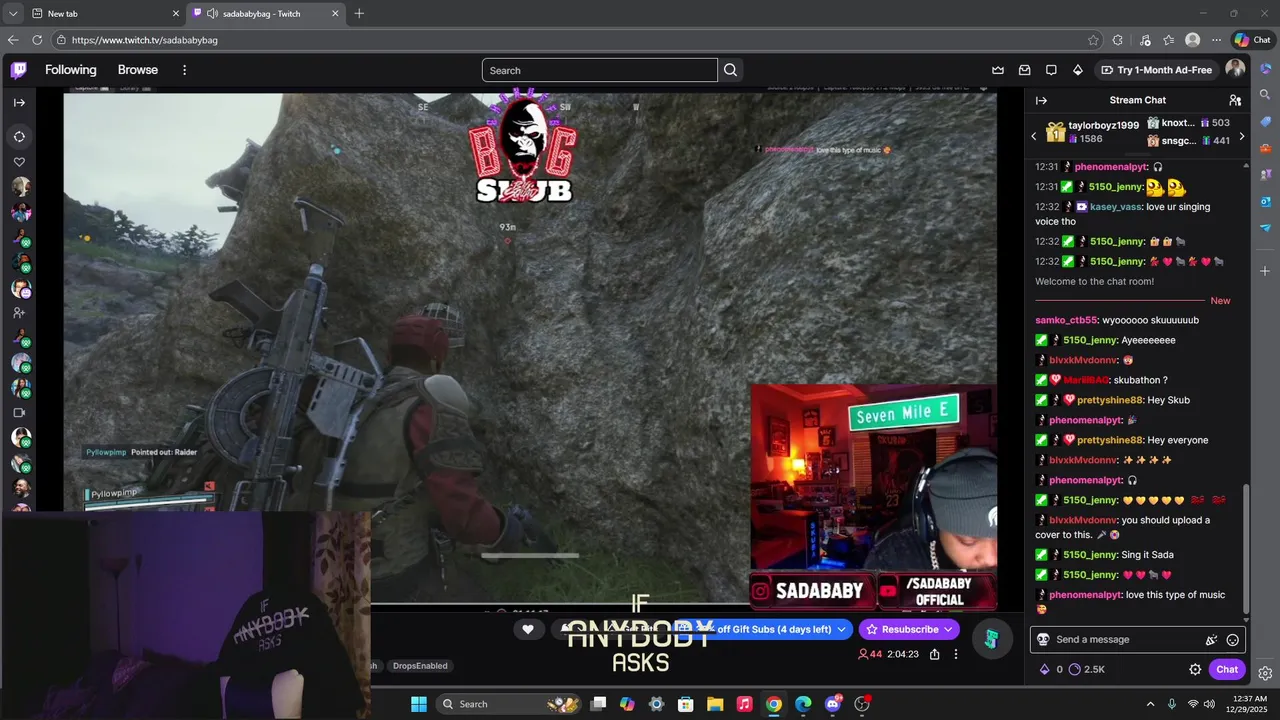The image size is (1280, 720).
Task: Click the followed channels heart icon in sidebar
Action: pos(19,162)
